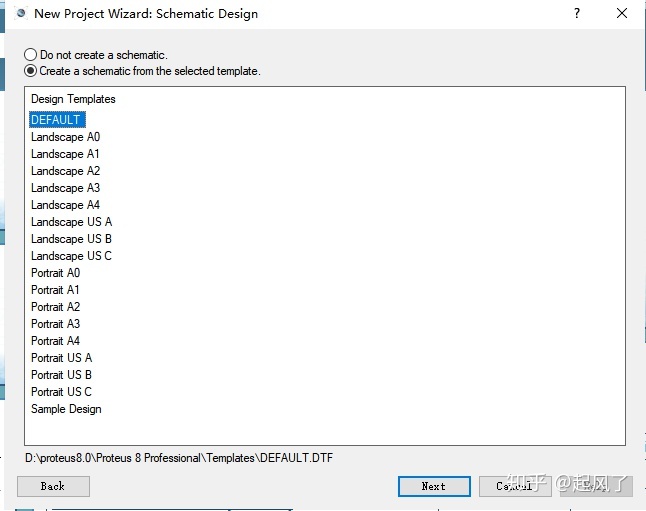This screenshot has height=511, width=646.
Task: Pick the Portrait US B template
Action: 61,375
